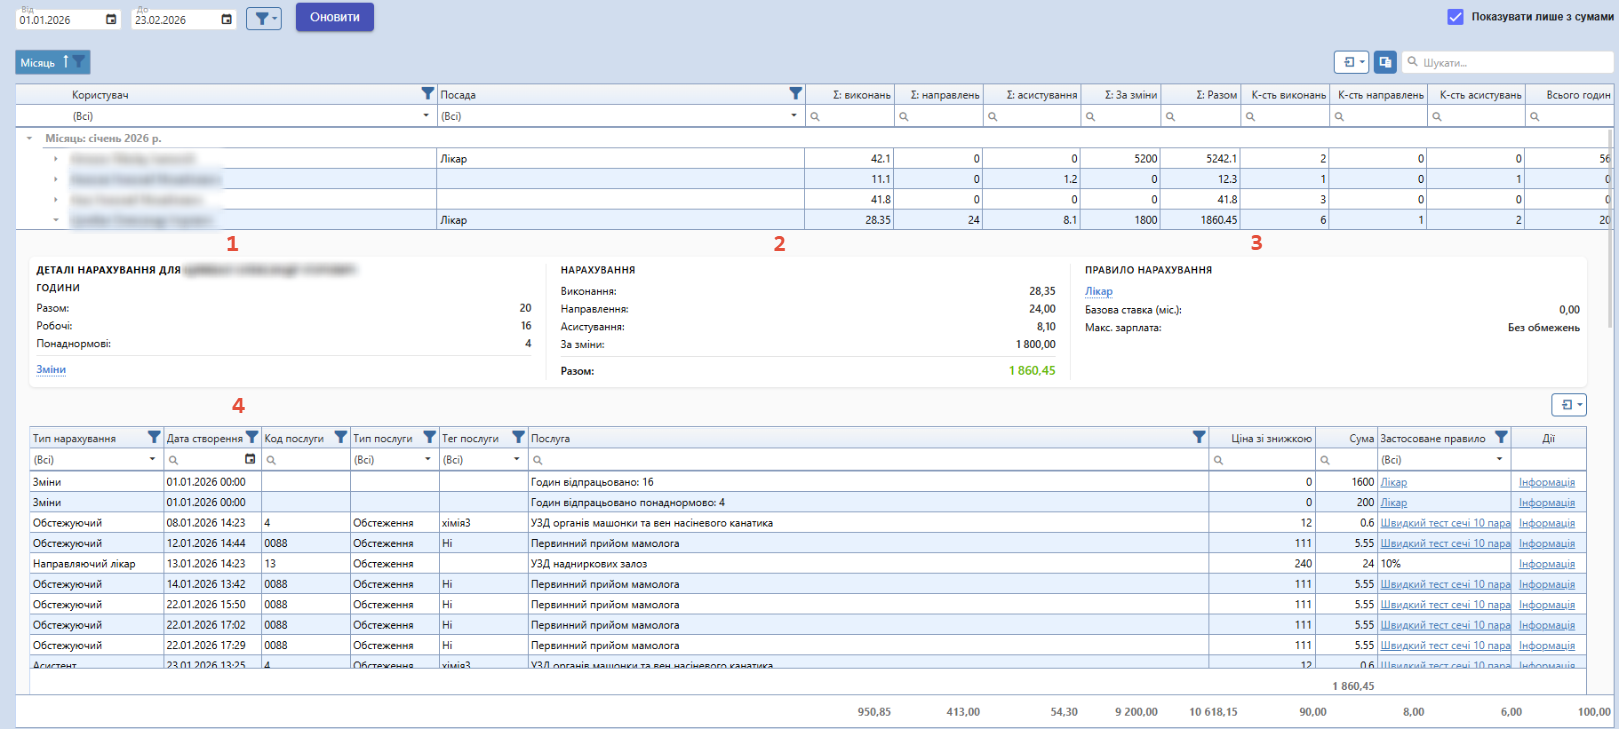Open the date picker in the Дата створення filter
1619x729 pixels.
tap(250, 460)
